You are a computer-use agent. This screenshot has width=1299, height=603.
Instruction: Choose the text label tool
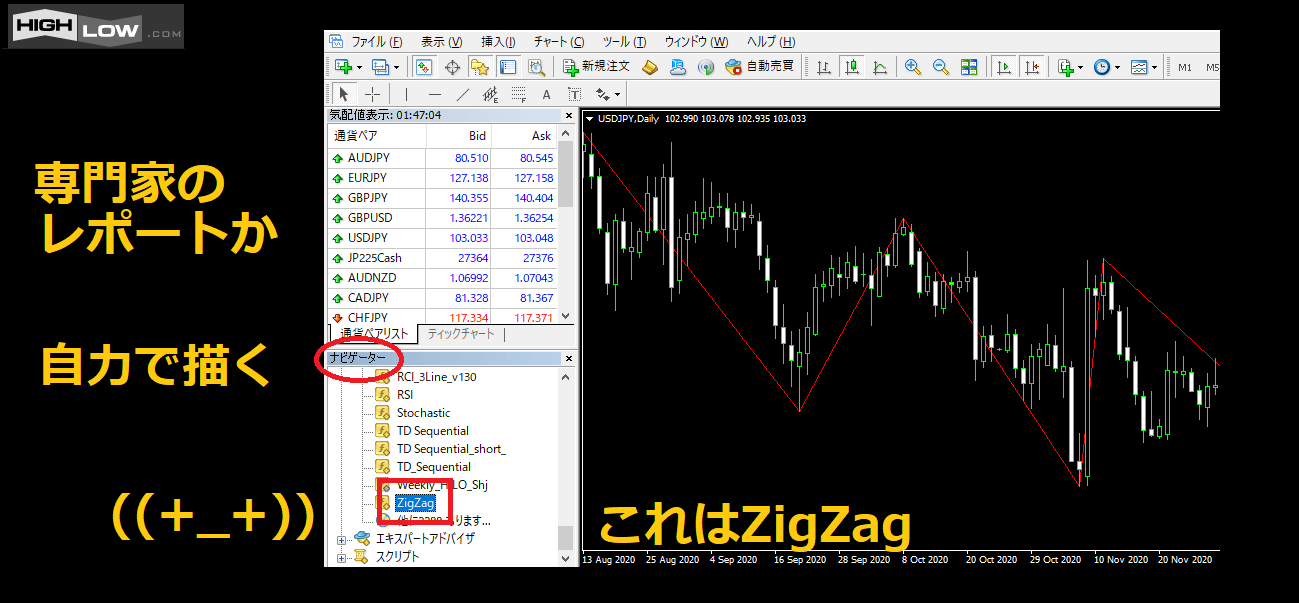point(546,94)
